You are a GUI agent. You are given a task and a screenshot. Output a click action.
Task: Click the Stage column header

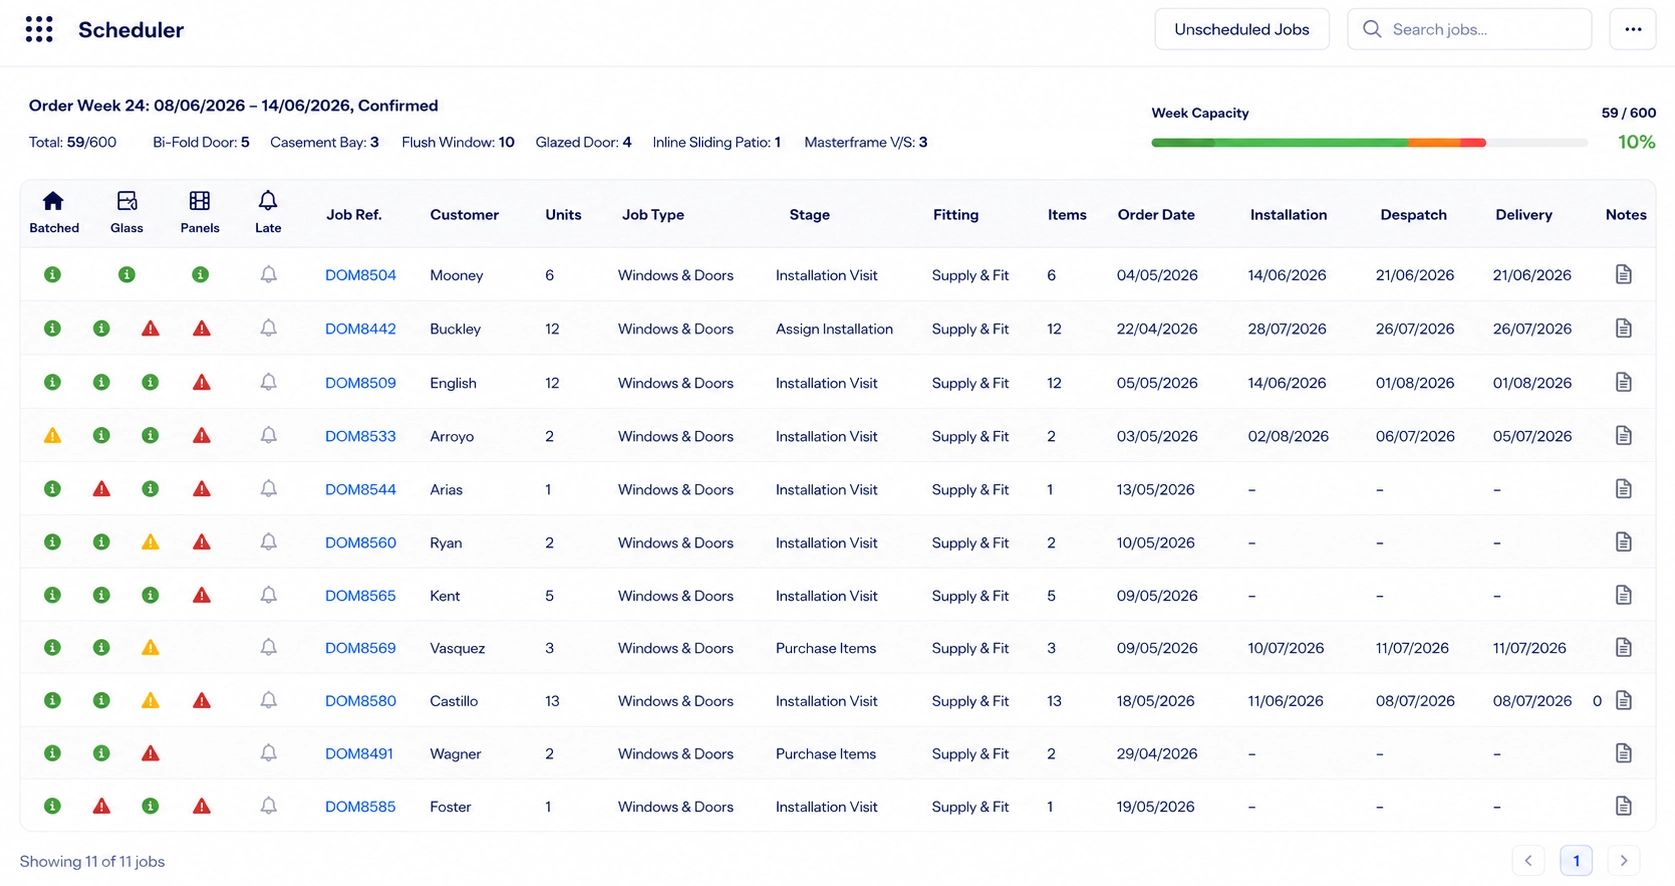click(809, 215)
